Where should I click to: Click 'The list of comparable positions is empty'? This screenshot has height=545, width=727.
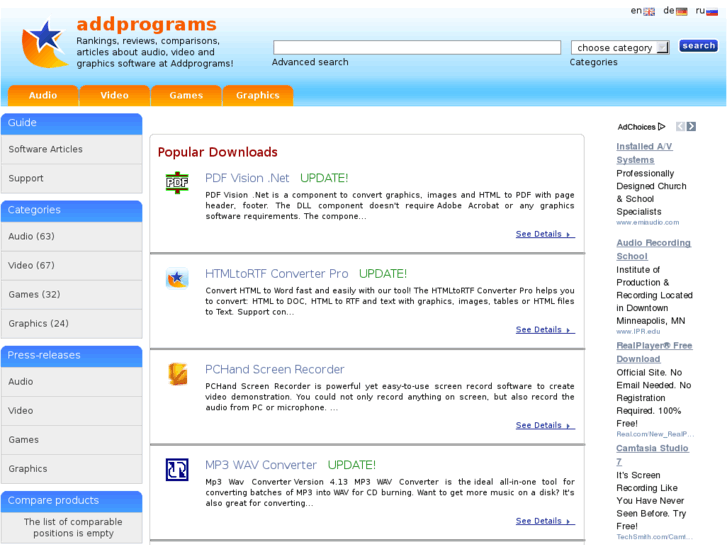[73, 528]
